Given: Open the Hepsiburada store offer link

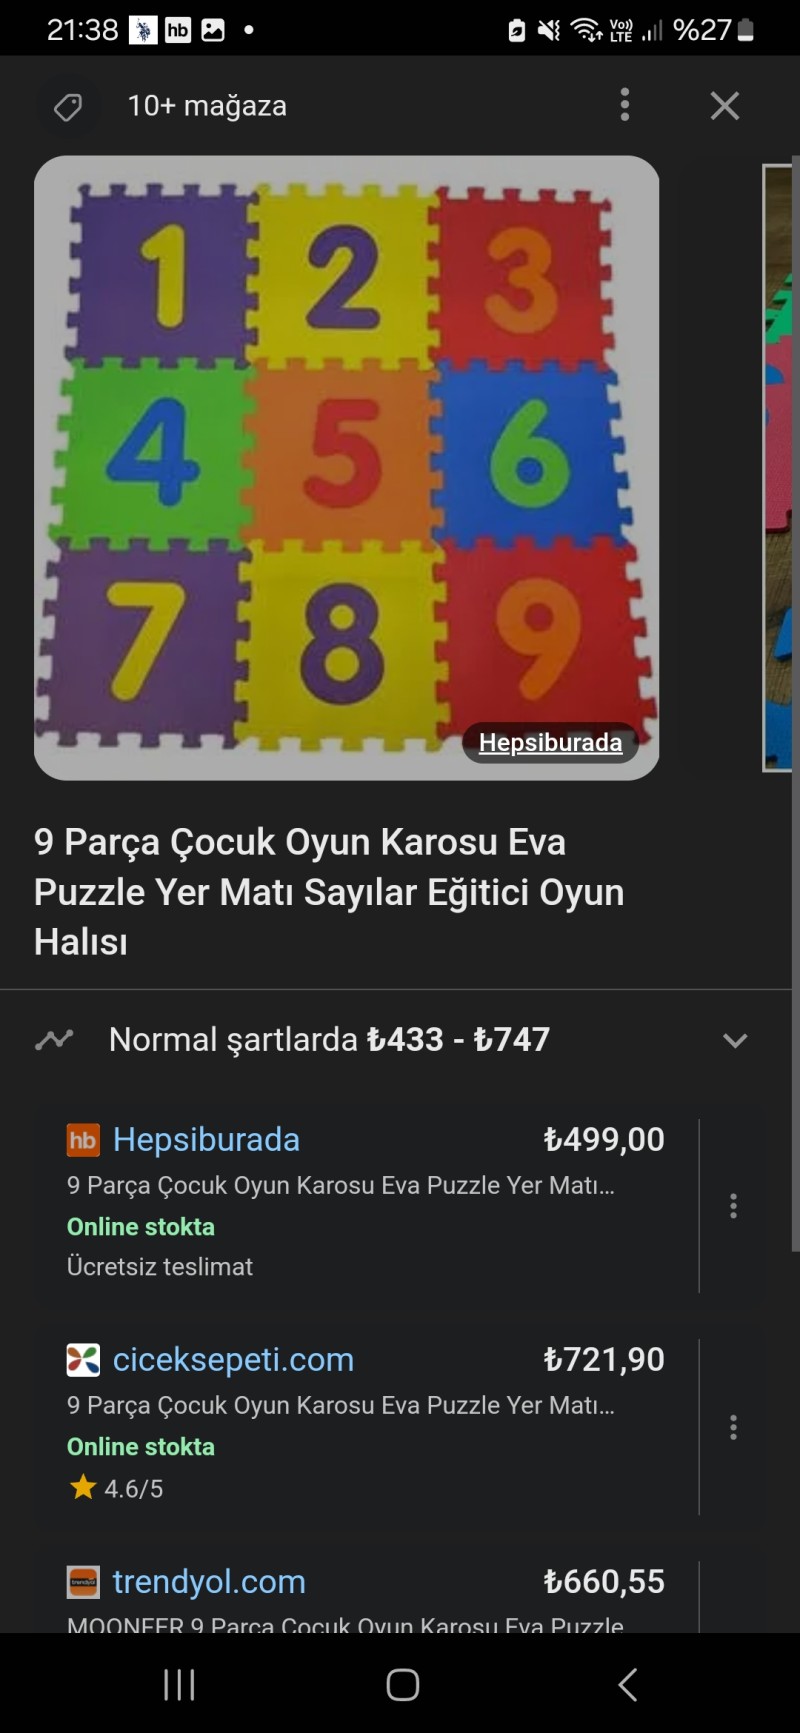Looking at the screenshot, I should tap(206, 1139).
